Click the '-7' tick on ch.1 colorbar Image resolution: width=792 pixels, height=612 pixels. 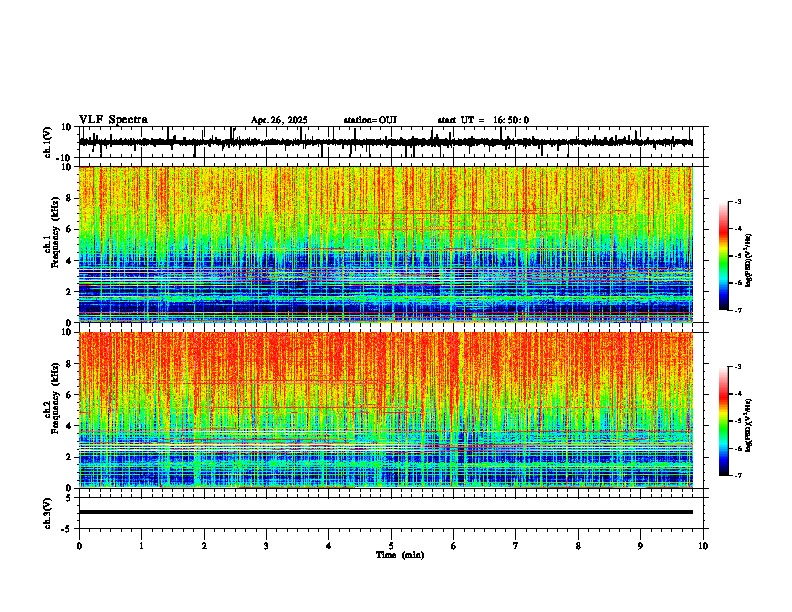click(737, 311)
